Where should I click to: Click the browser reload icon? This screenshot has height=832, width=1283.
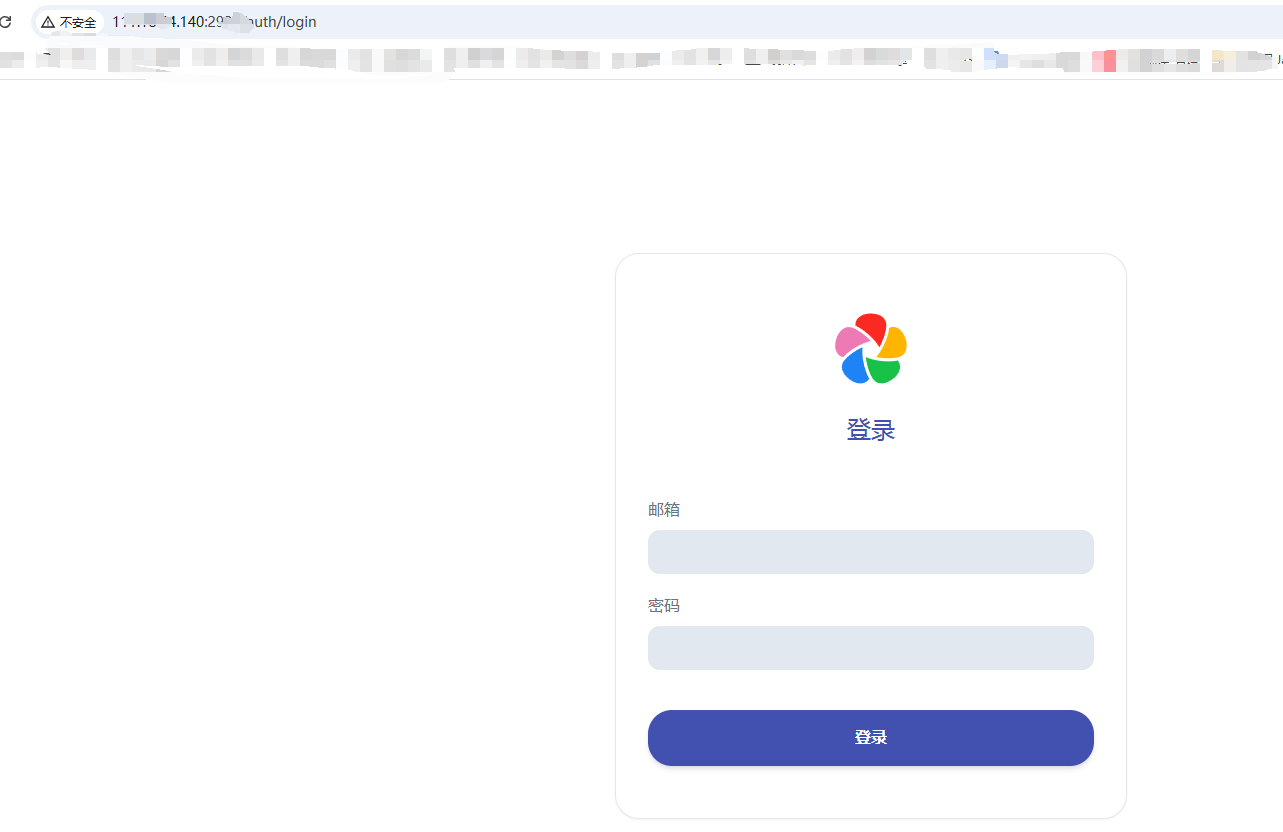pyautogui.click(x=5, y=21)
